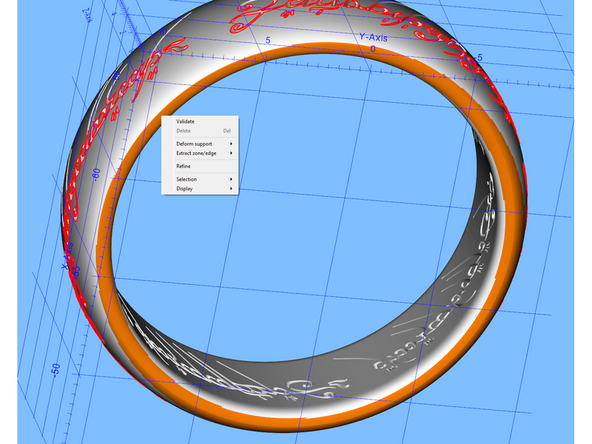
Task: Select Refine from the context menu
Action: (x=200, y=166)
